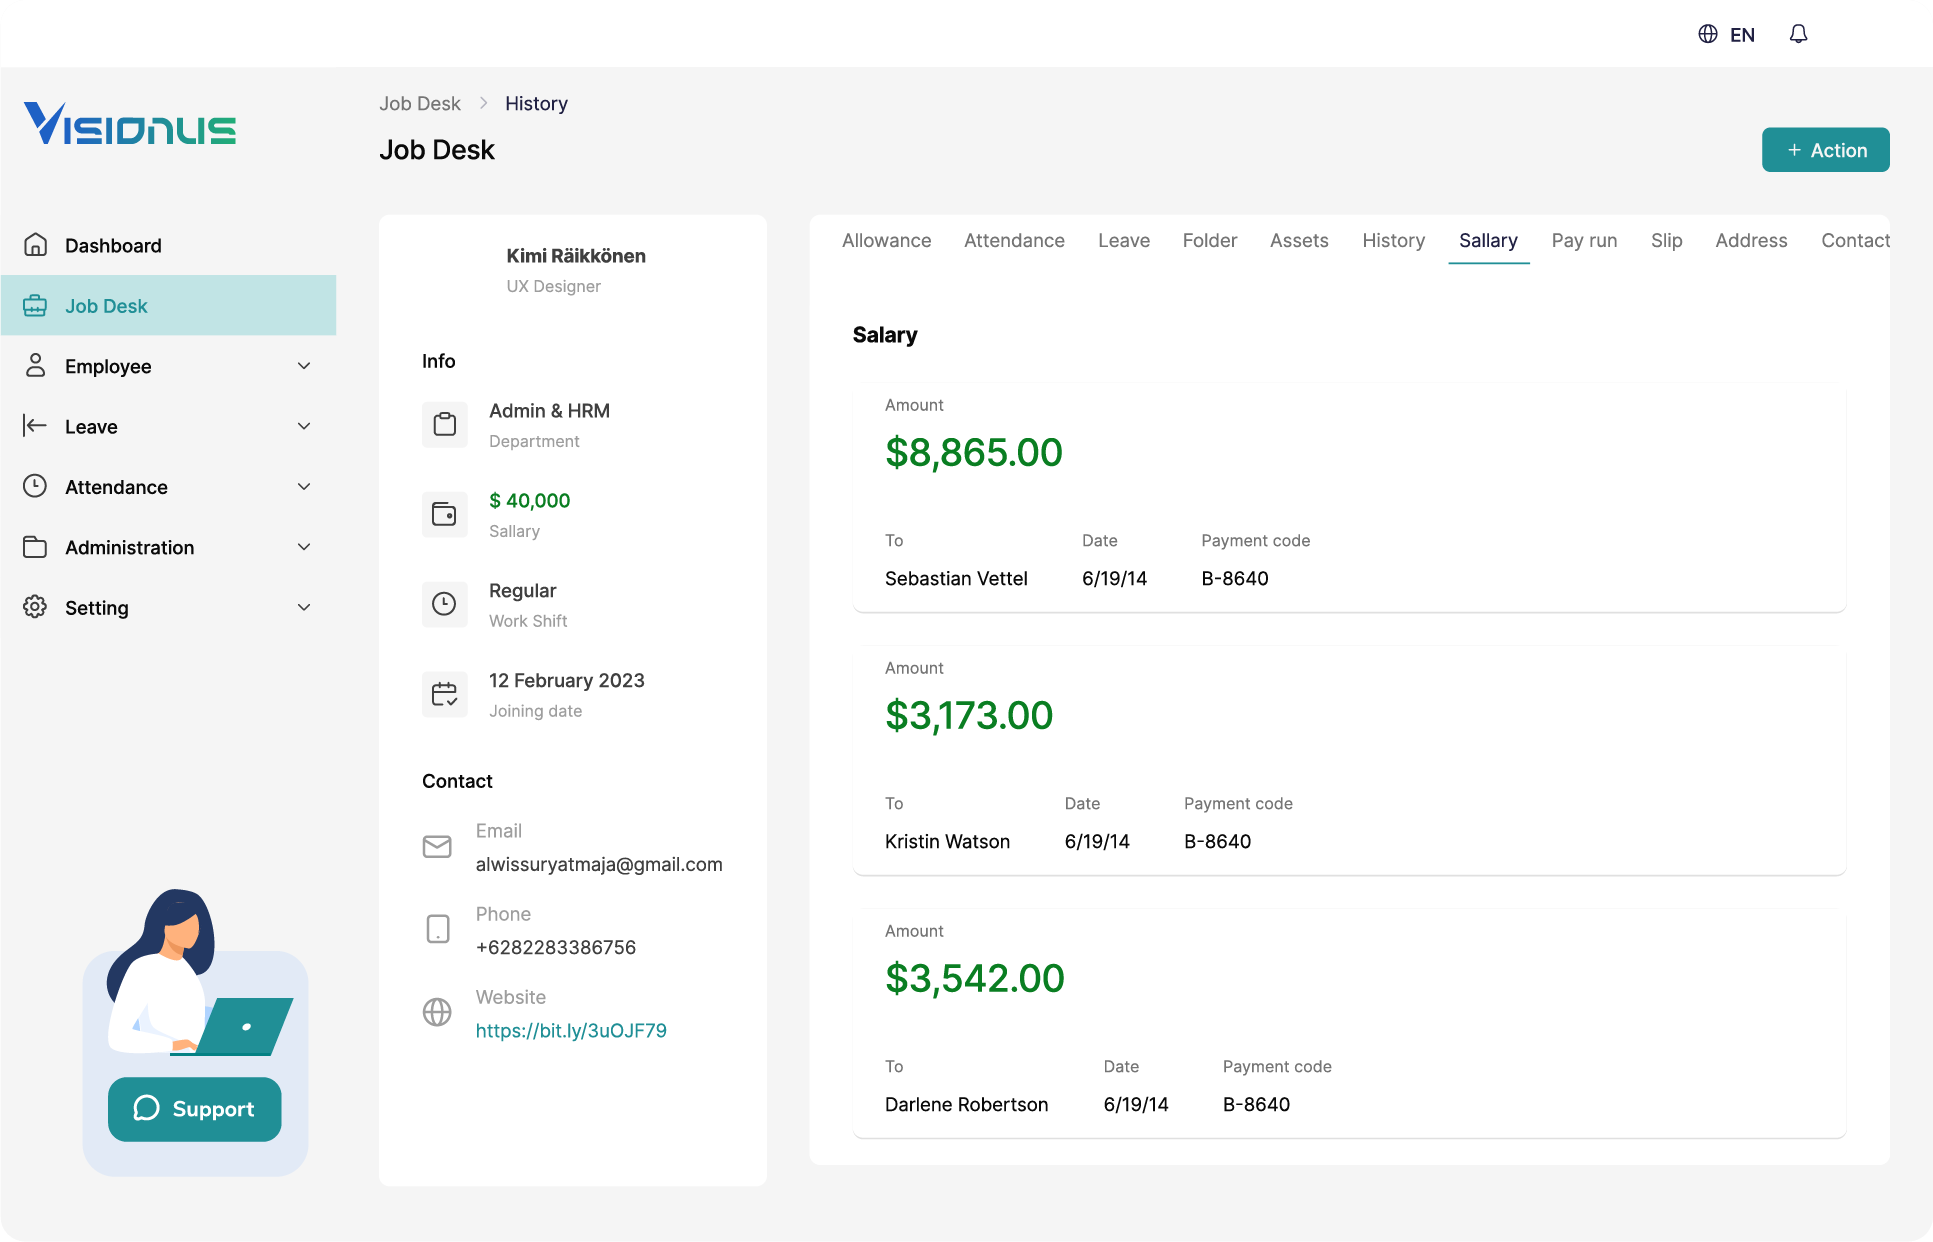The image size is (1933, 1242).
Task: Open Settings via the gear icon
Action: pos(36,607)
